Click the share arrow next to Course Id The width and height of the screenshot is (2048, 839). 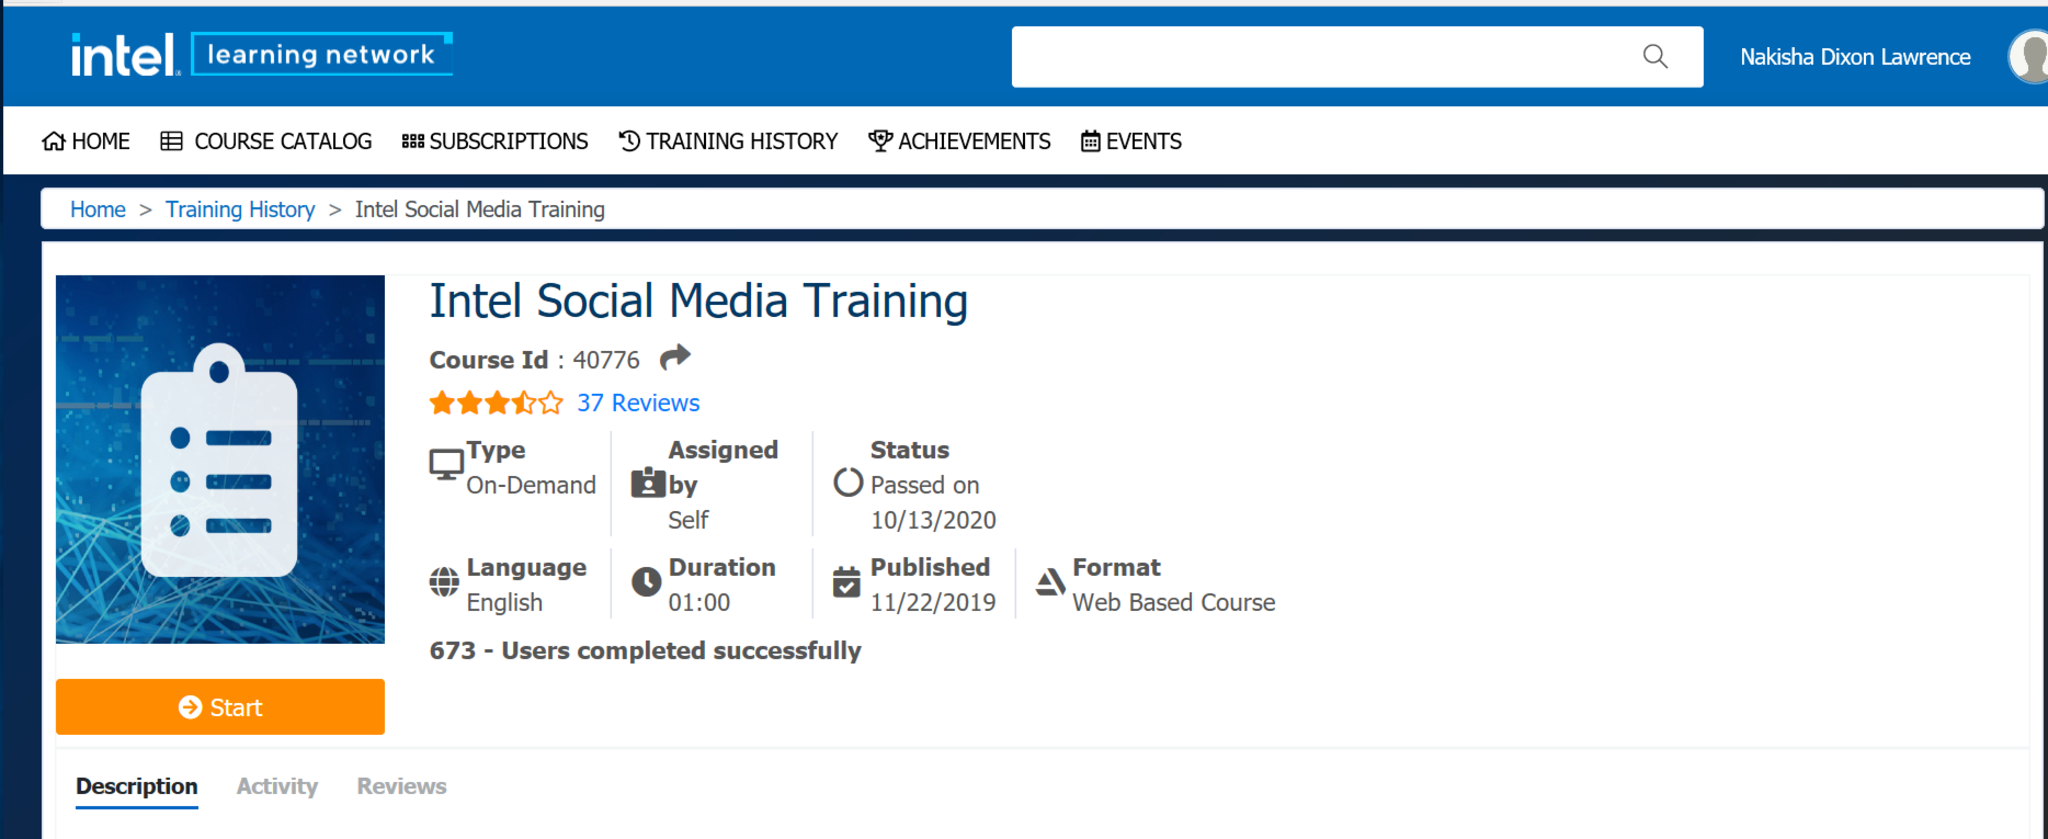[675, 357]
